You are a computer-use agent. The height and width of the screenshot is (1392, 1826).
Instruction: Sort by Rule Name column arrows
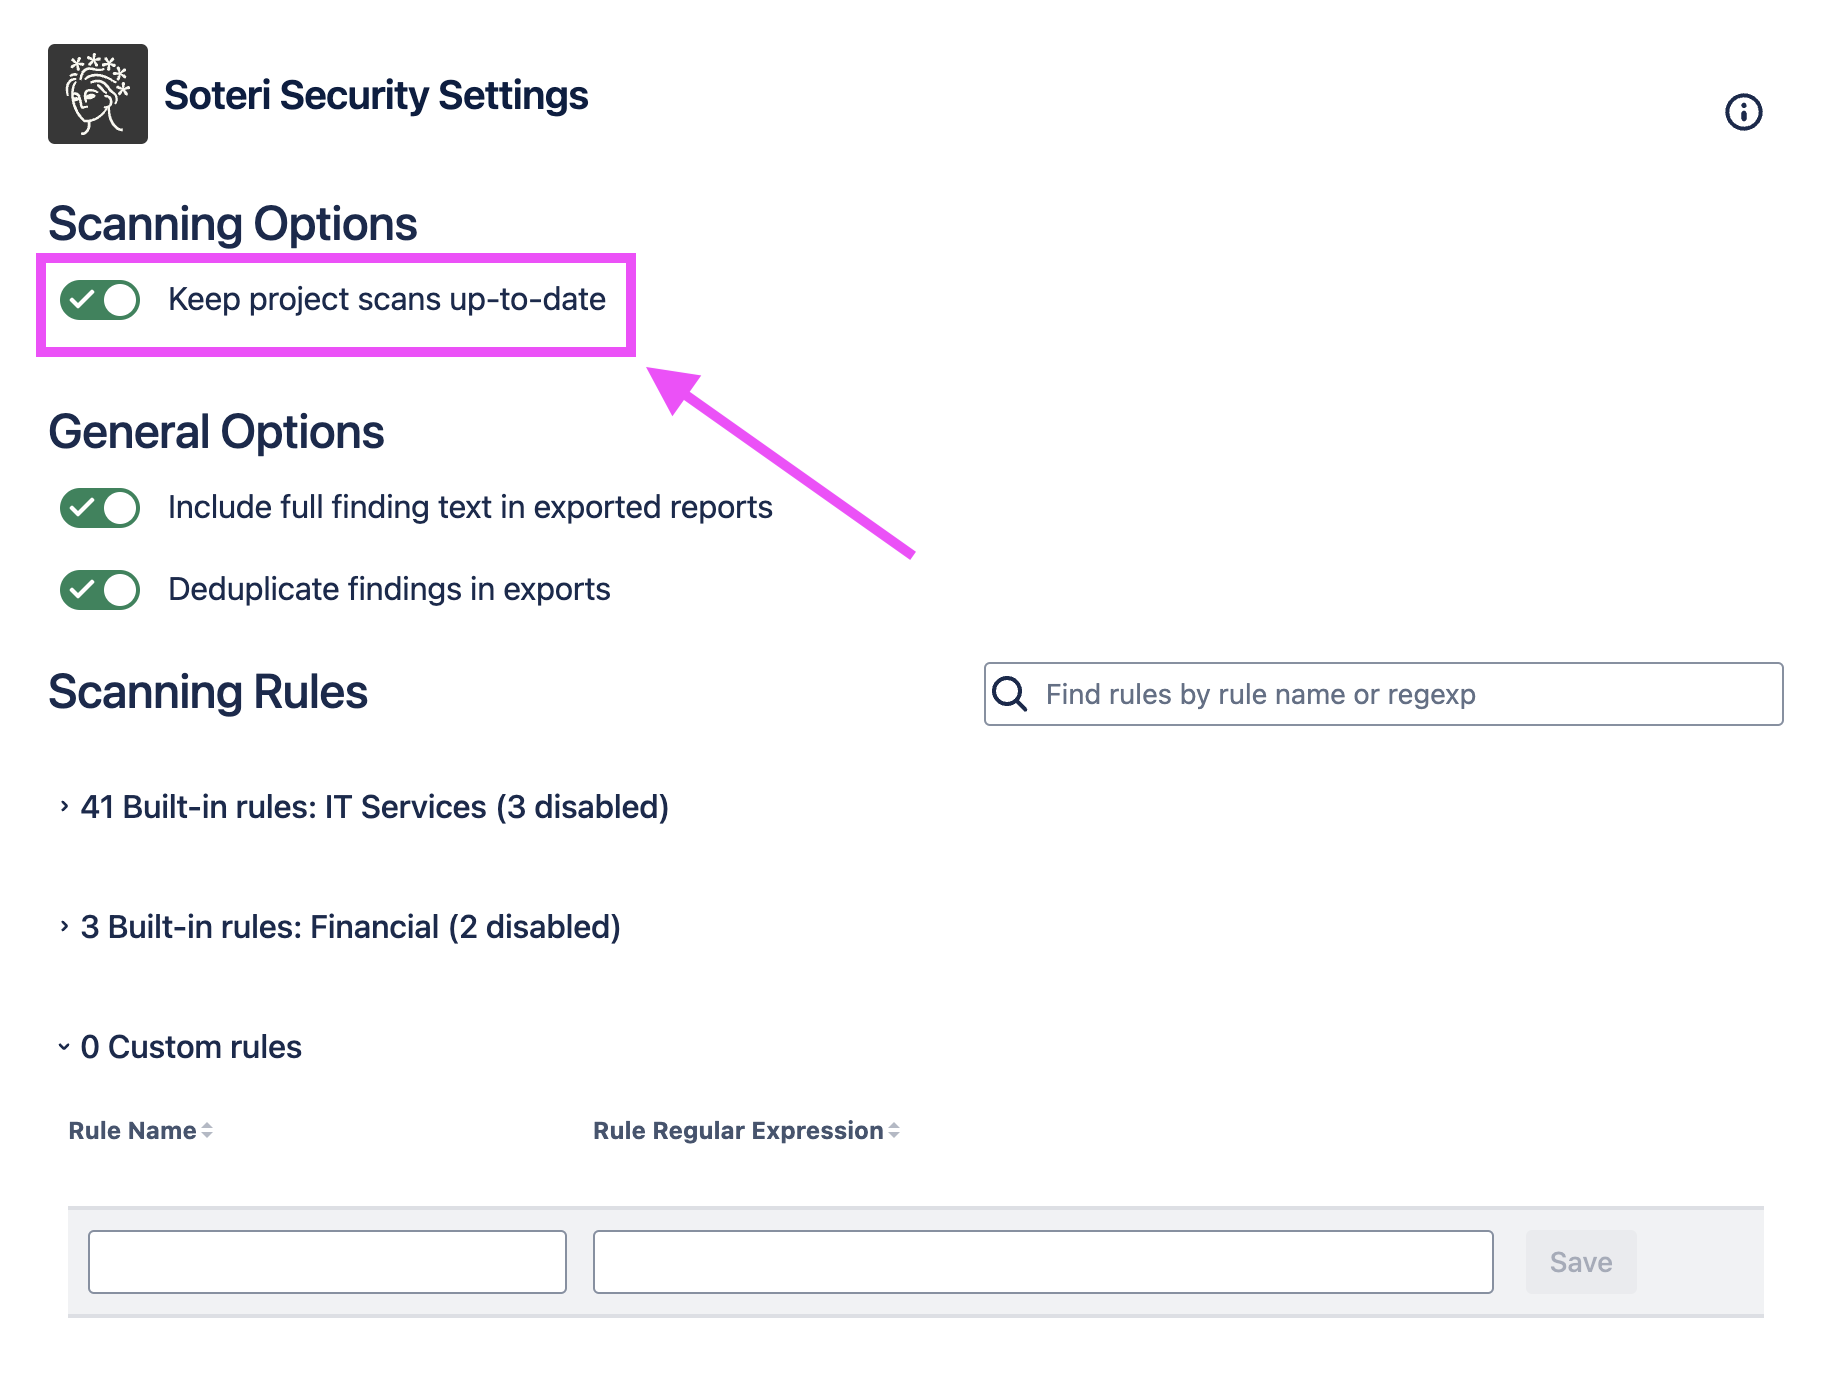(x=207, y=1130)
